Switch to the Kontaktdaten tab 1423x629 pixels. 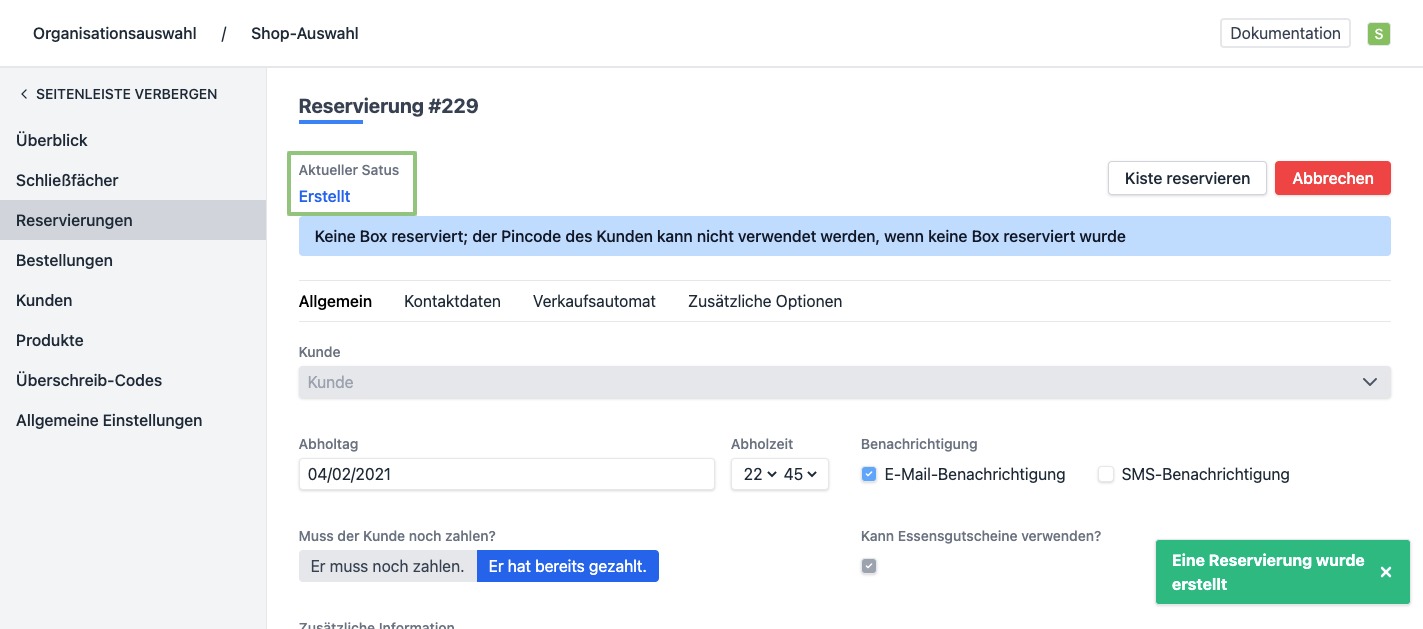click(x=452, y=301)
